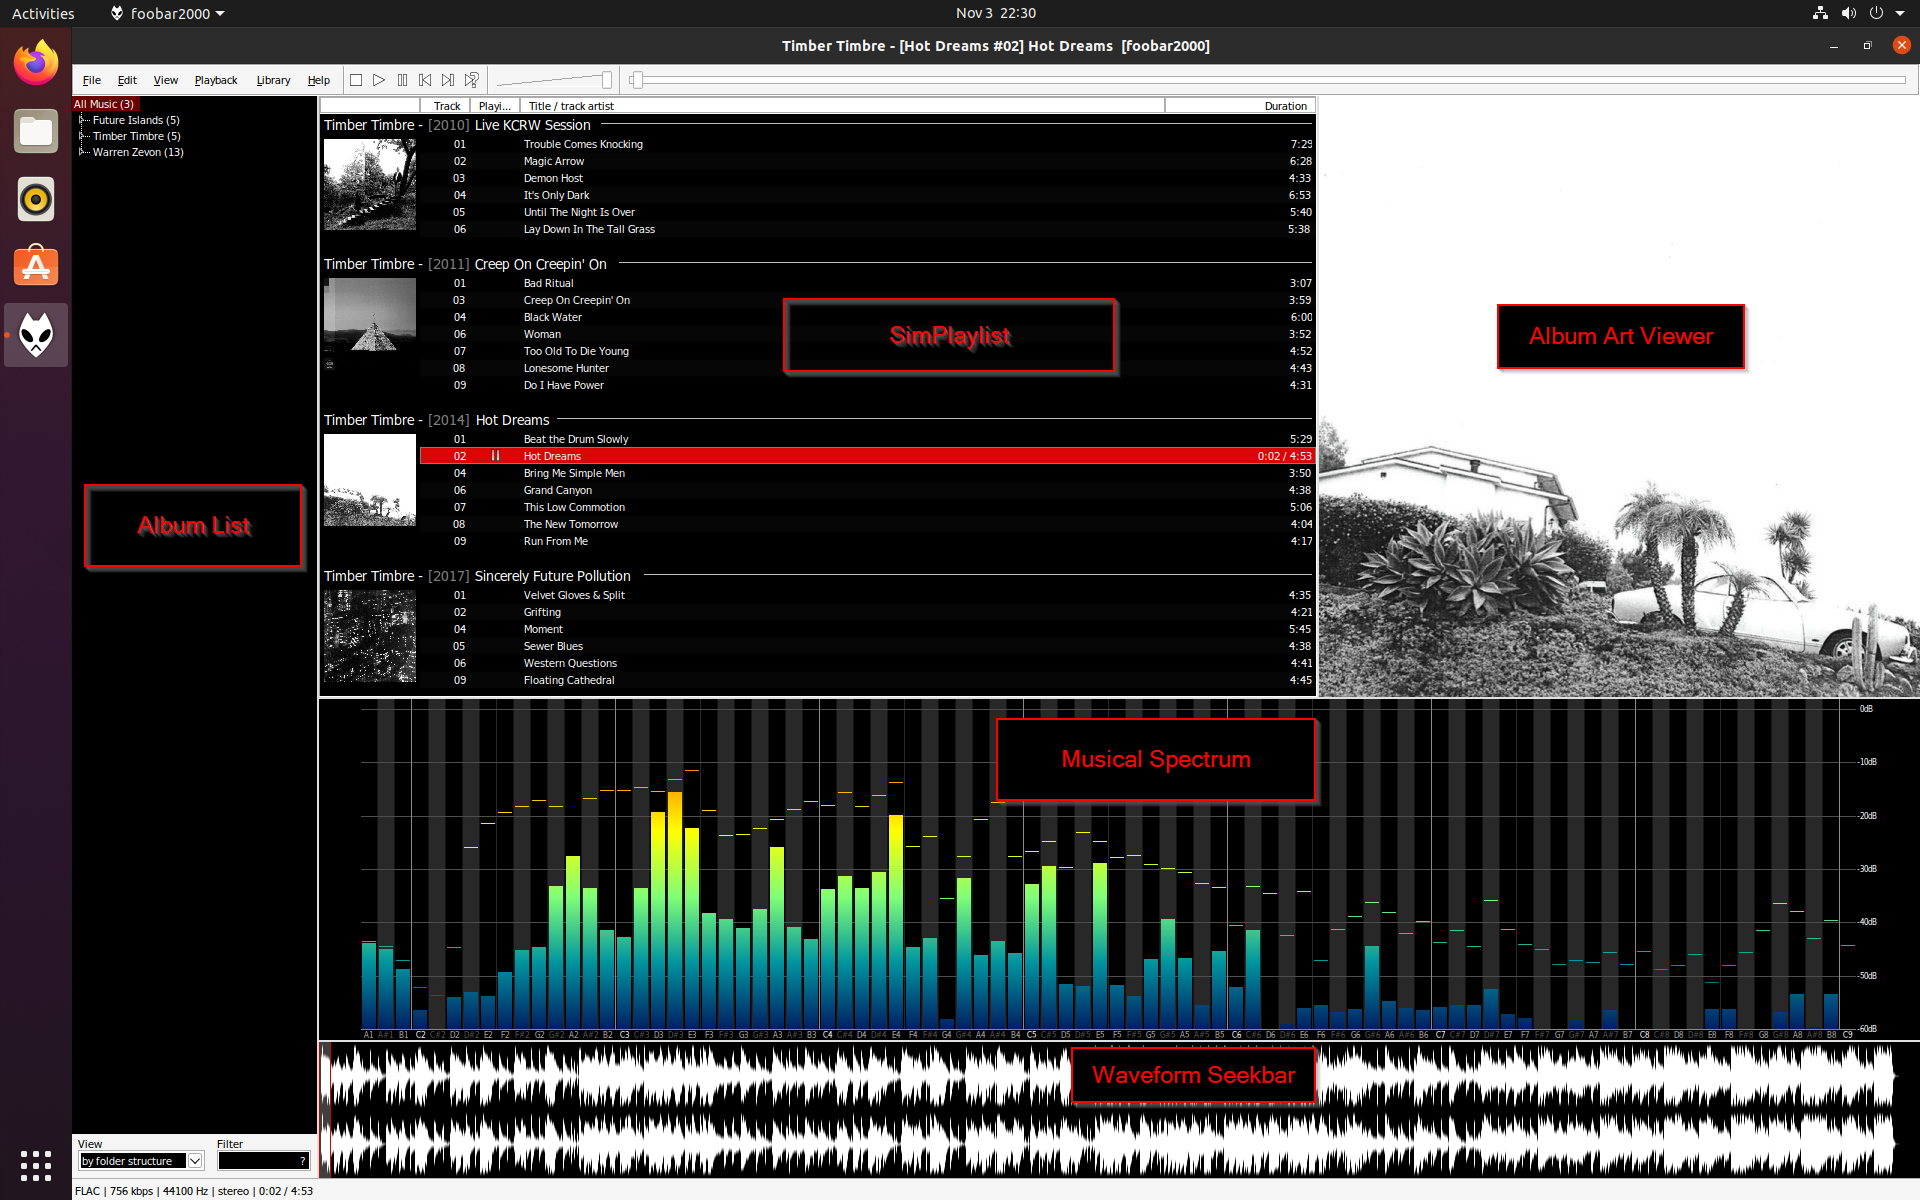Open the View menu

pyautogui.click(x=165, y=80)
